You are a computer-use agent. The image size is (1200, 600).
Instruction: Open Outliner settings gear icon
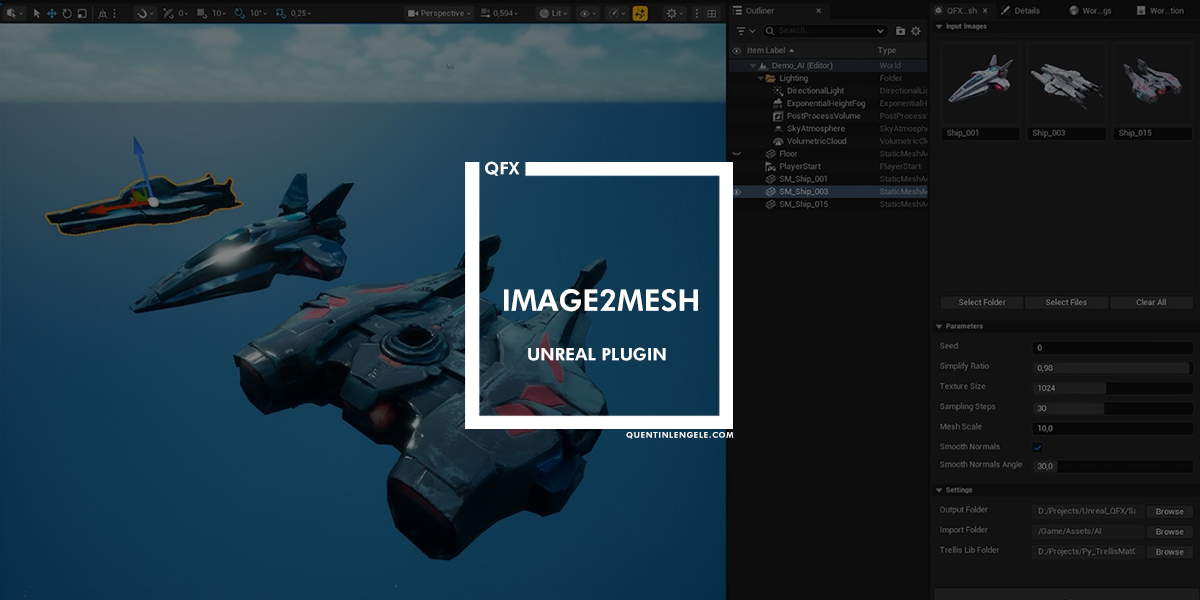coord(915,31)
